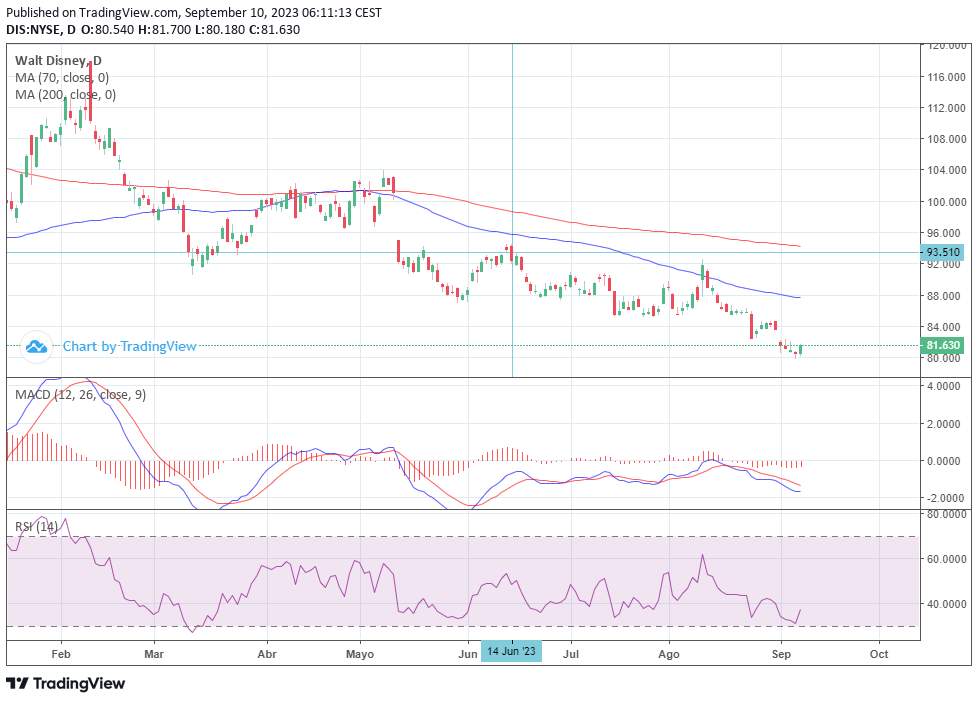Click the '14 Jun '23' date marker
978x702 pixels.
tap(511, 651)
